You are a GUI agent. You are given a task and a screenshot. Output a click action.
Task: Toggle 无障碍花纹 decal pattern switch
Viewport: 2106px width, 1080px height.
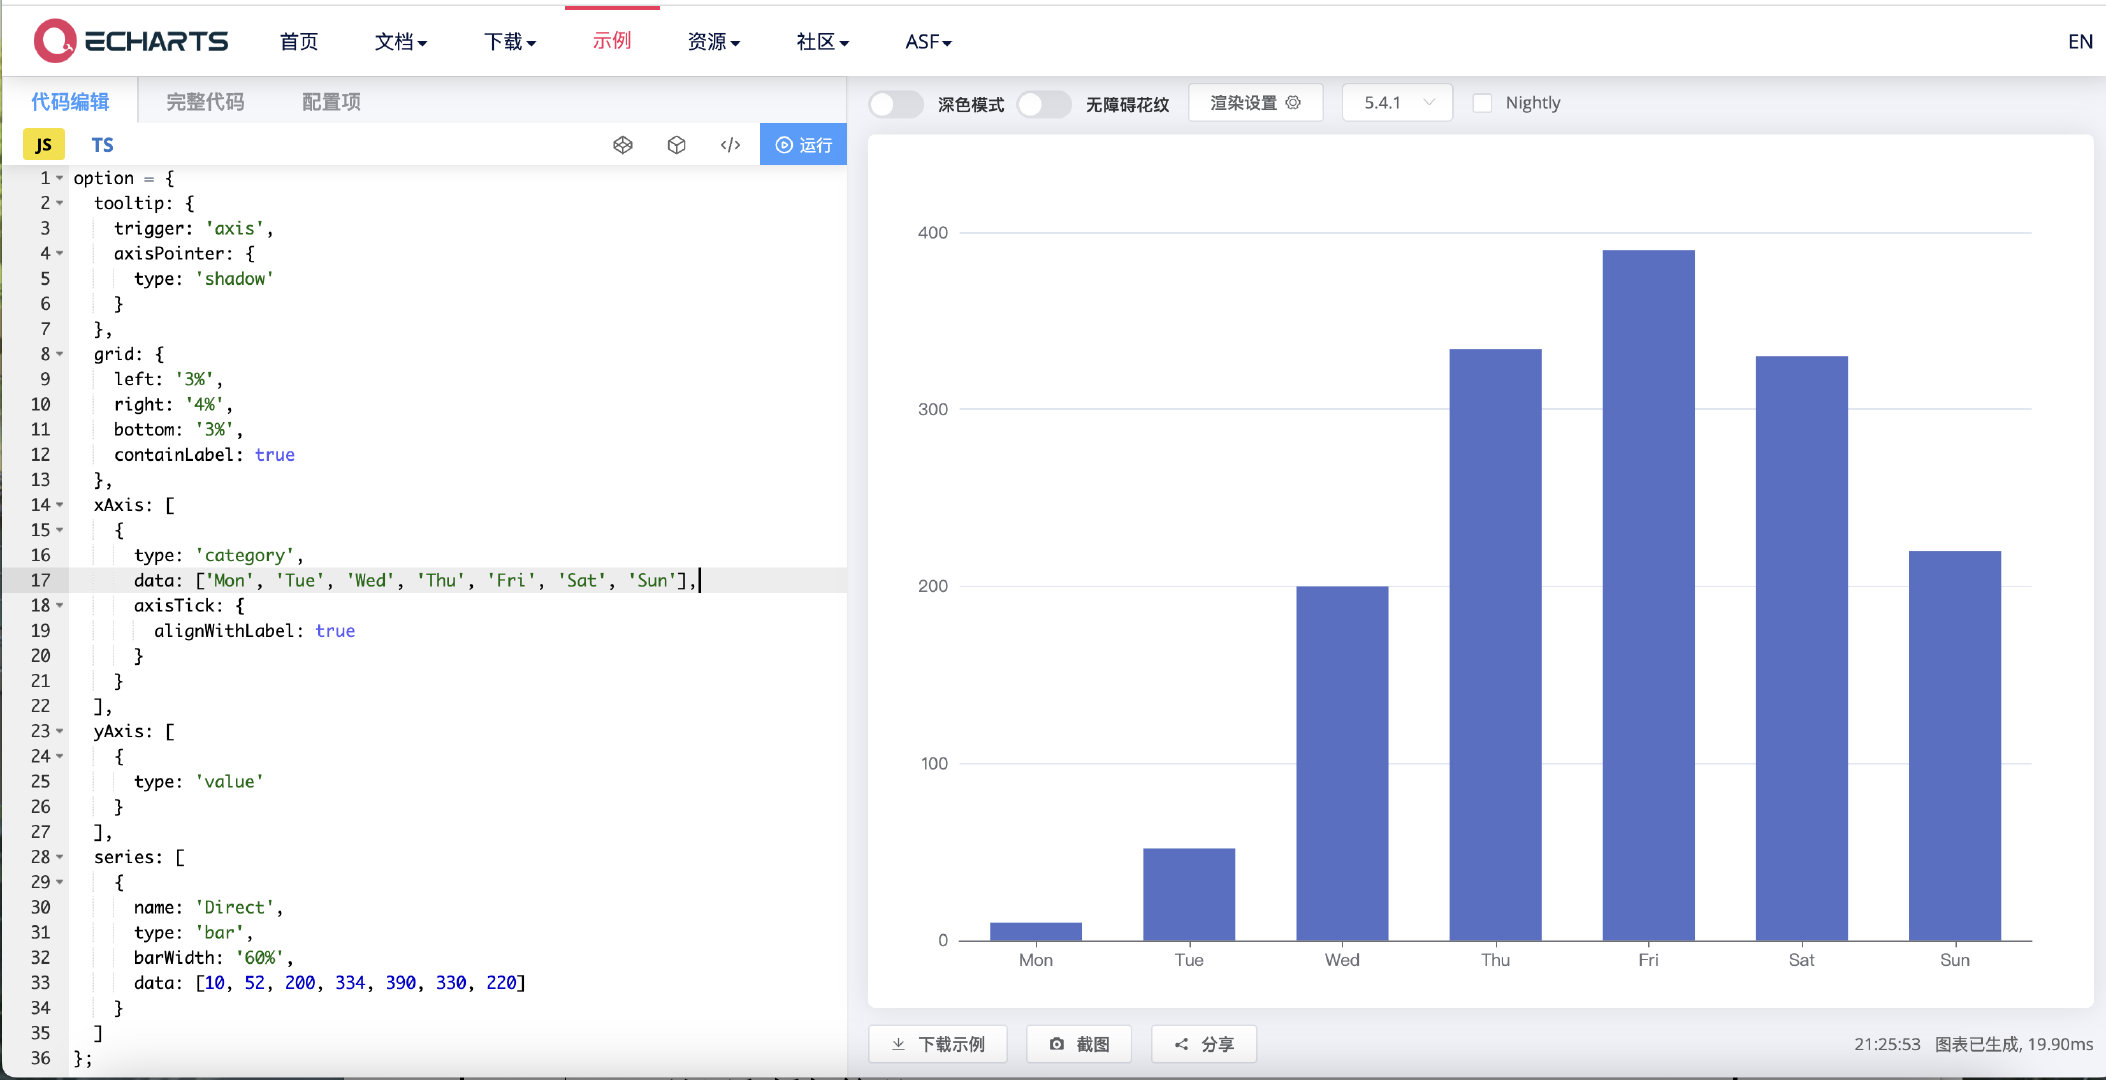click(1044, 104)
